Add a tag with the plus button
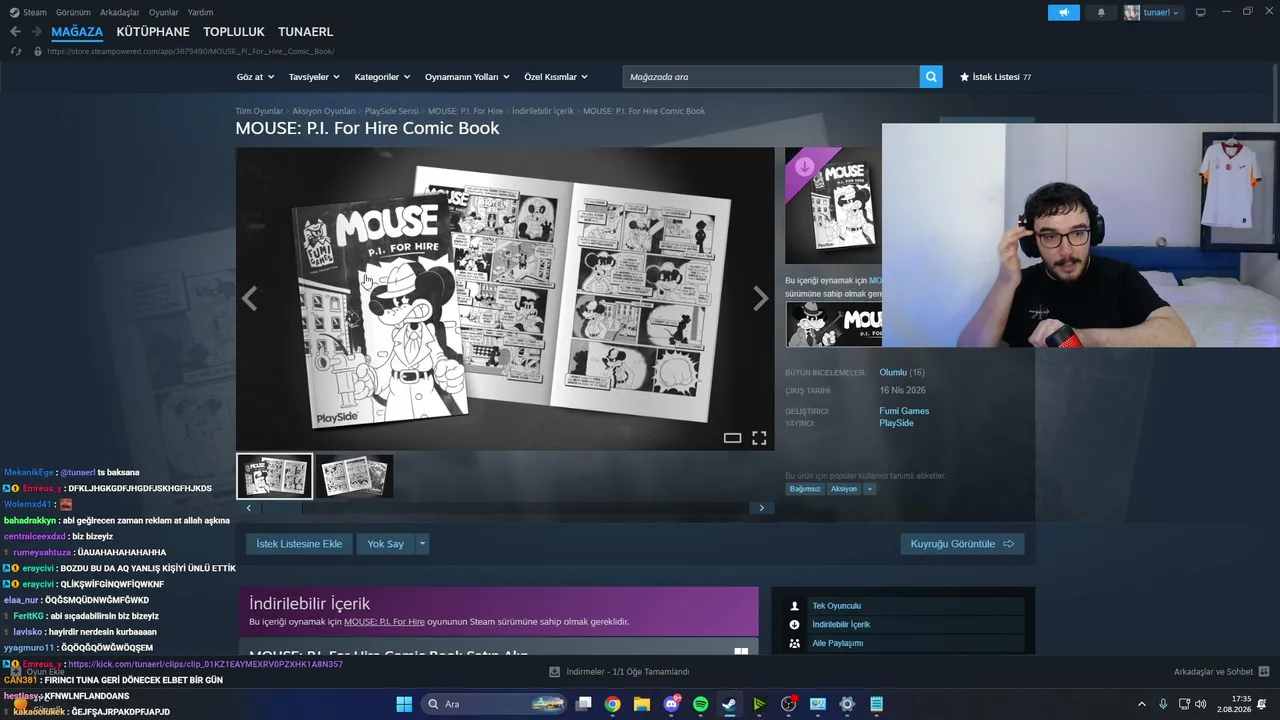 point(870,489)
